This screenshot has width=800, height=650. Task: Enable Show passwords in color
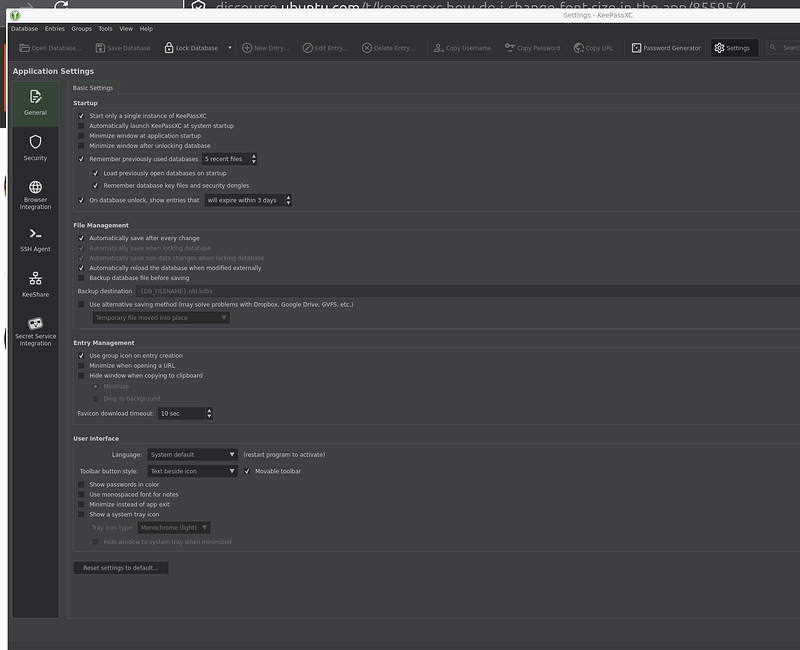[81, 485]
